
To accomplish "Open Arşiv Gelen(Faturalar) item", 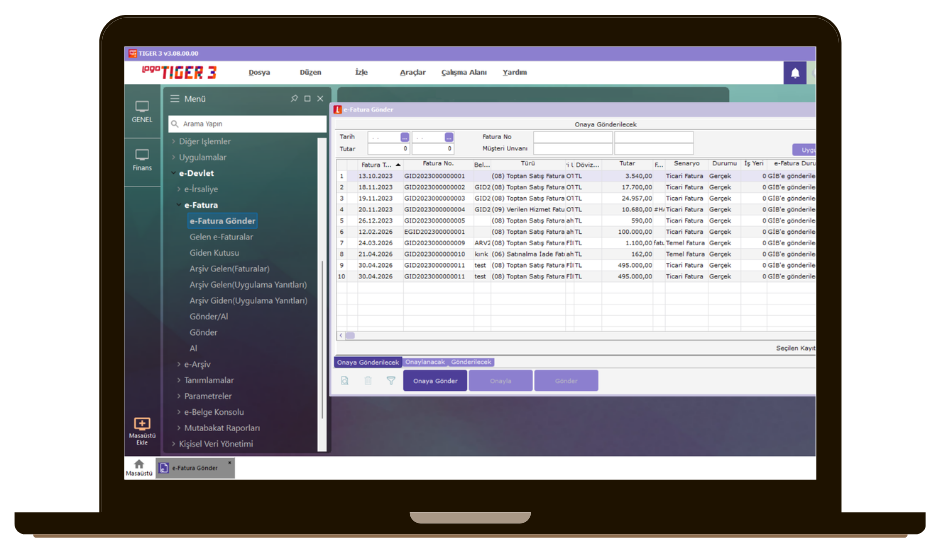I will pyautogui.click(x=230, y=269).
